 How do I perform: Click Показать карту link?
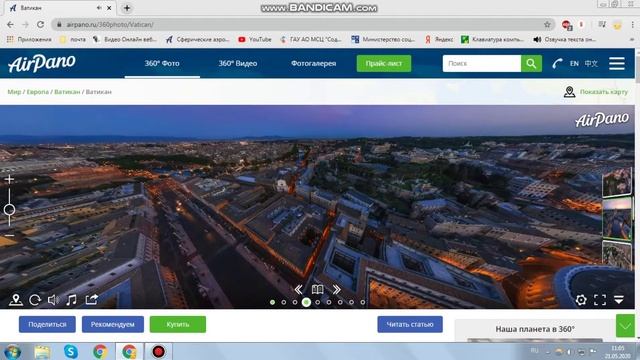tap(604, 92)
